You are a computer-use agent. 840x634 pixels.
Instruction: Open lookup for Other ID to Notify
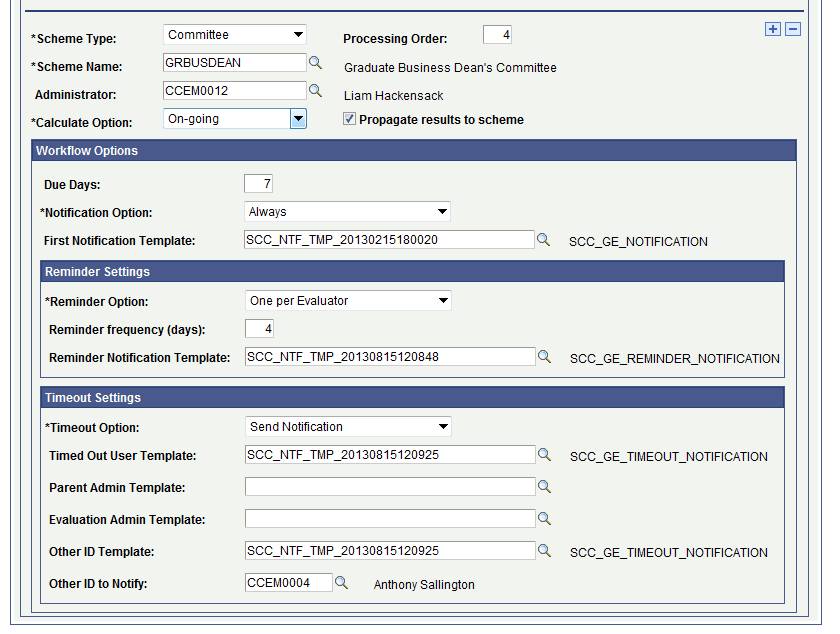(x=341, y=583)
